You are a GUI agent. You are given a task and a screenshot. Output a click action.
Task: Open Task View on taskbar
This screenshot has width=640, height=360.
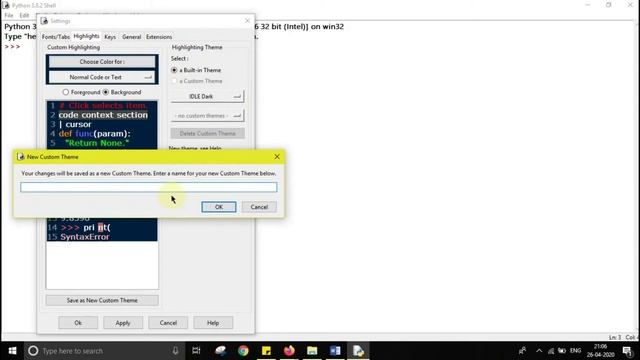pyautogui.click(x=196, y=351)
